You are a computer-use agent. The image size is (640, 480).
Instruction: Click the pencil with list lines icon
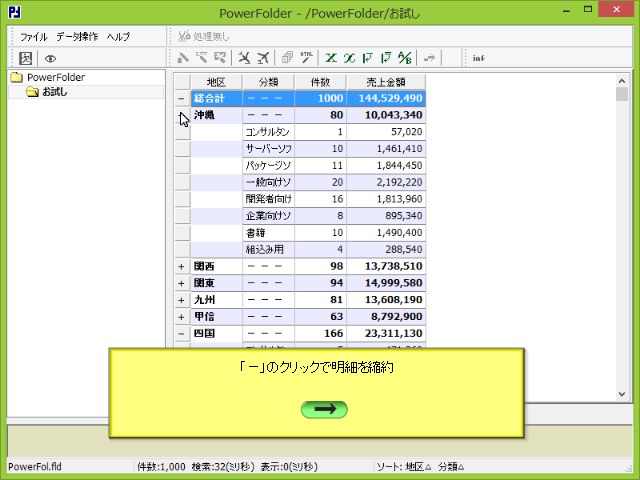click(202, 58)
